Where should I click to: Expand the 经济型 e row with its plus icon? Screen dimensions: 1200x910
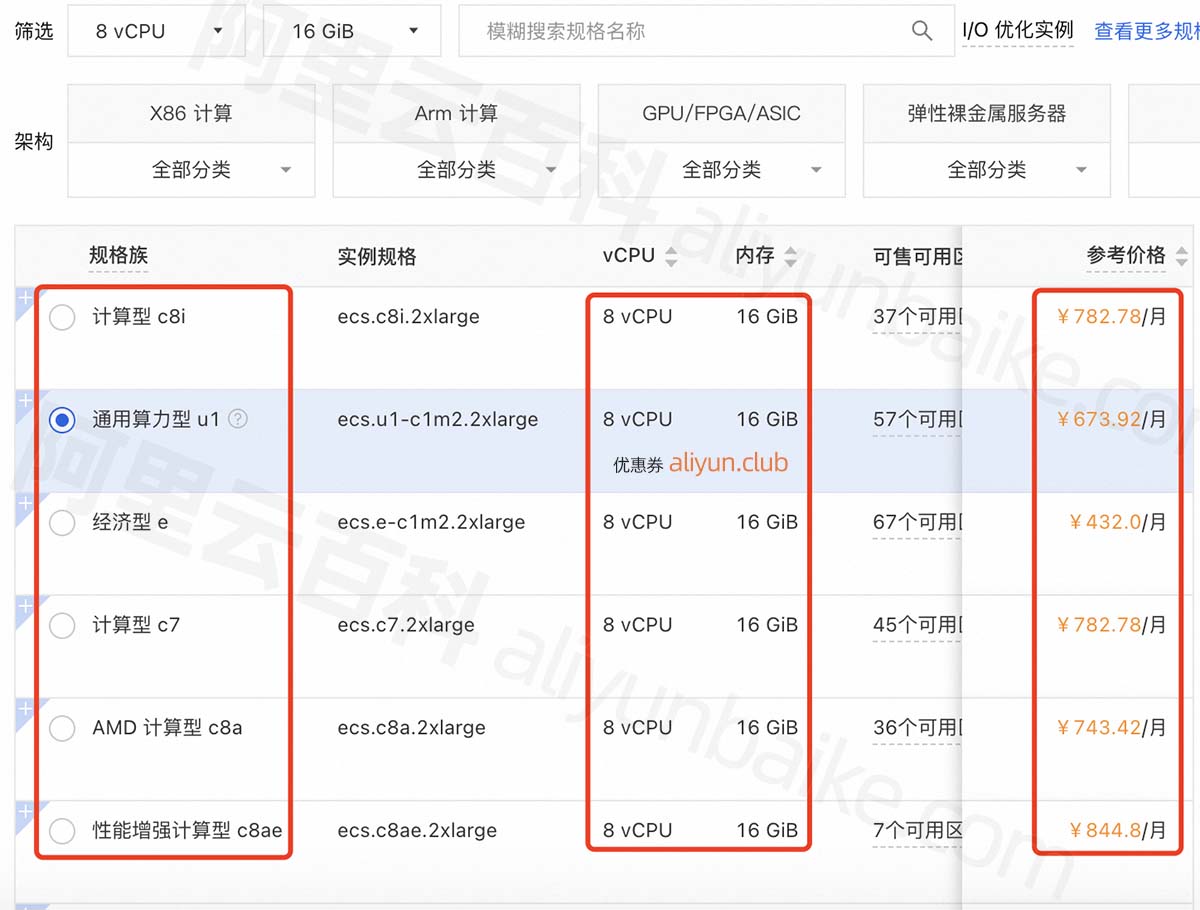25,503
